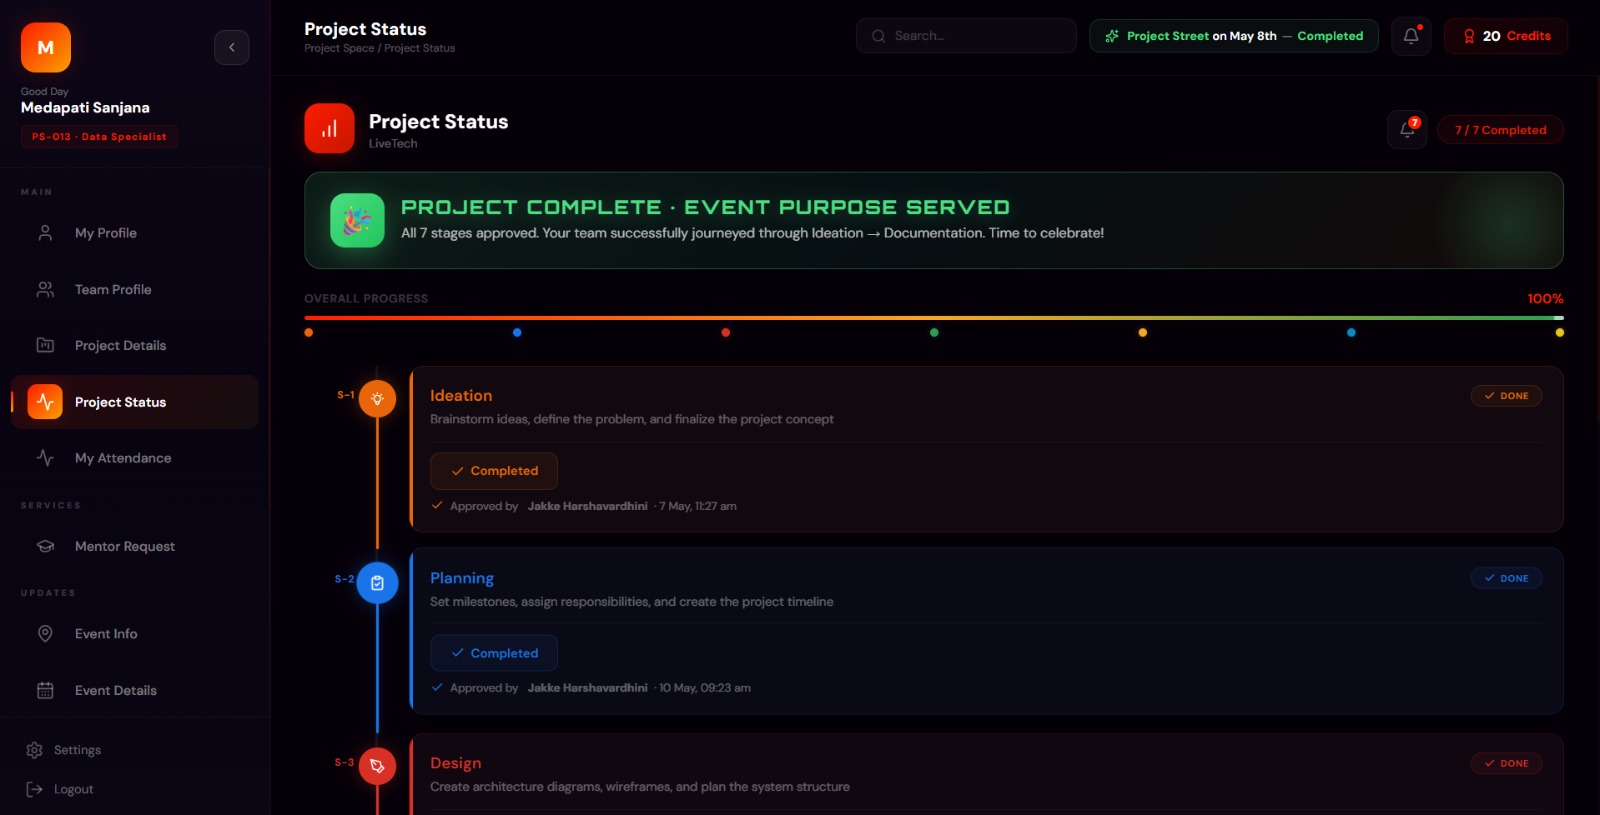The height and width of the screenshot is (815, 1600).
Task: Click Jakke Harshavardhini in the Ideation card
Action: point(588,506)
